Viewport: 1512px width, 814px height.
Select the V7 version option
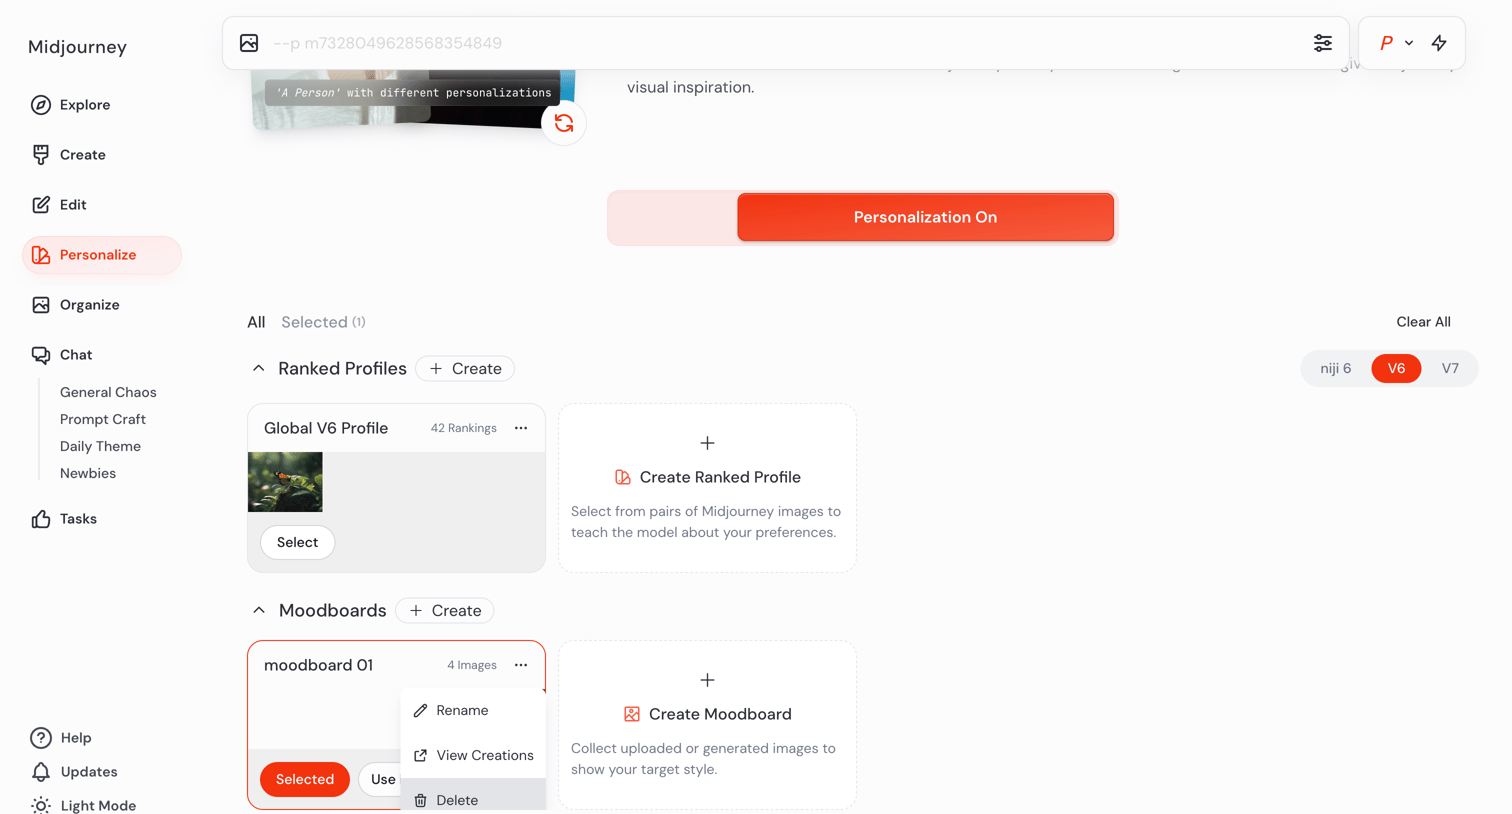click(x=1450, y=369)
